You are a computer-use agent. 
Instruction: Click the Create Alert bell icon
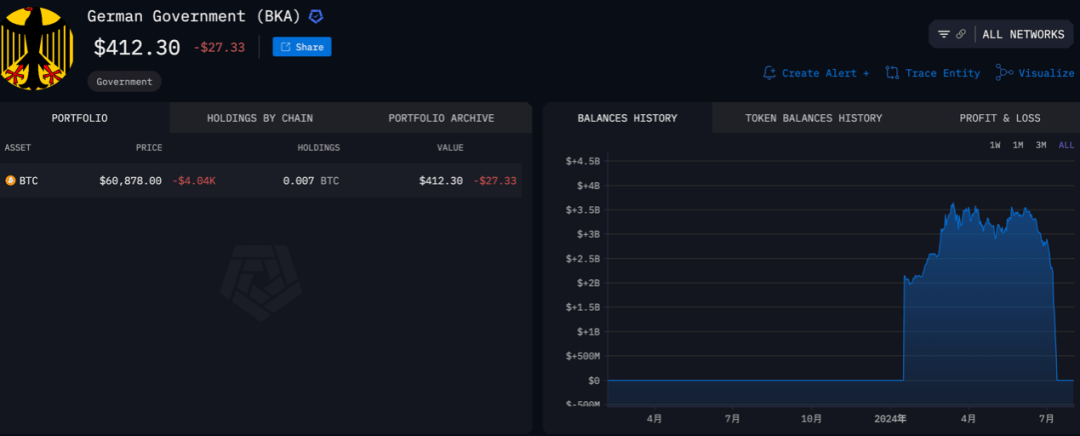tap(769, 73)
